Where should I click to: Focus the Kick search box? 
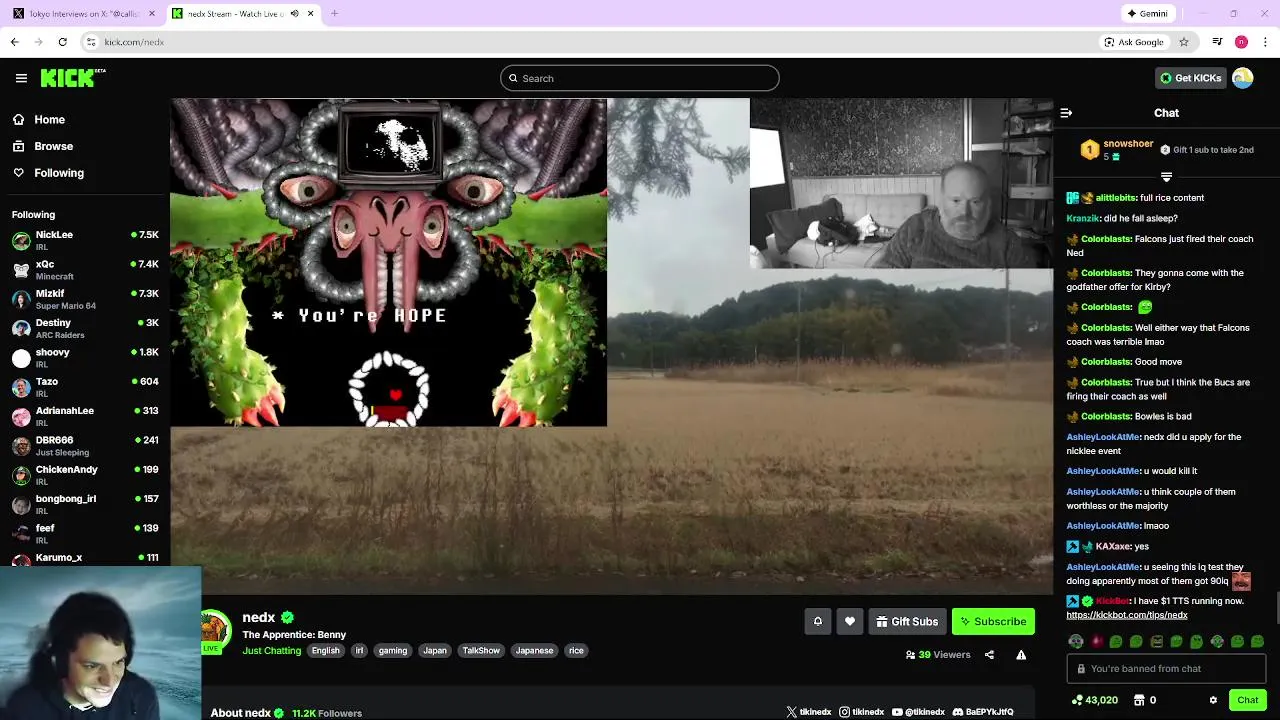pyautogui.click(x=640, y=78)
